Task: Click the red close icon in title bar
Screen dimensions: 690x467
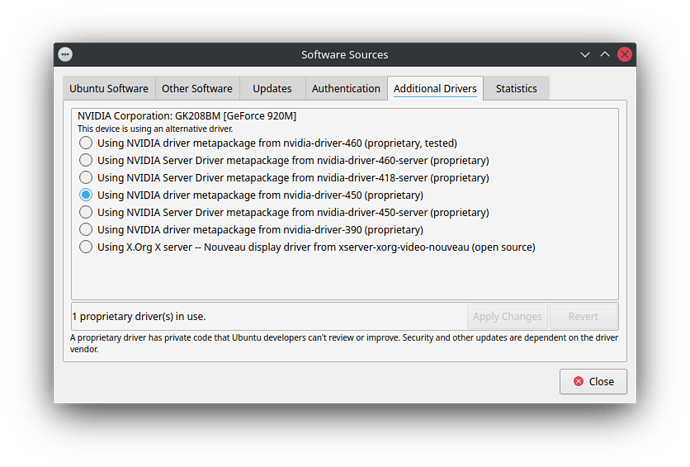Action: click(x=624, y=54)
